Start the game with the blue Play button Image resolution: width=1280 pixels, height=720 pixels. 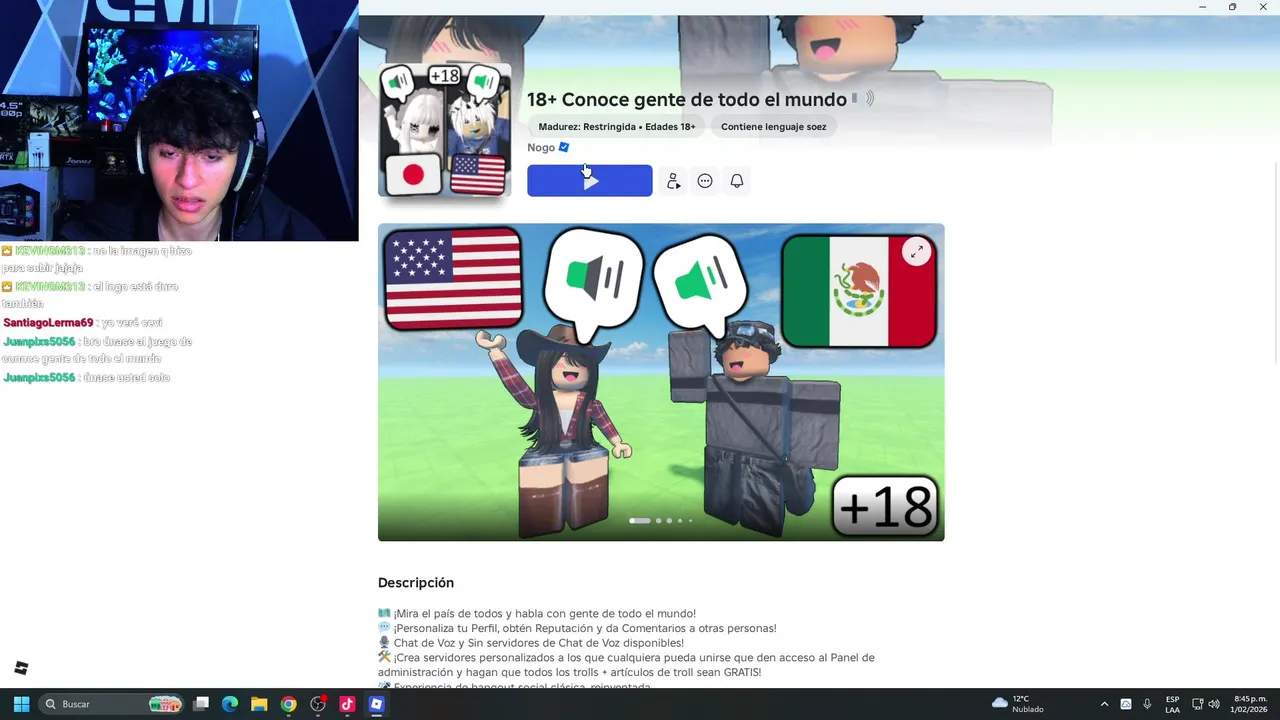coord(589,181)
